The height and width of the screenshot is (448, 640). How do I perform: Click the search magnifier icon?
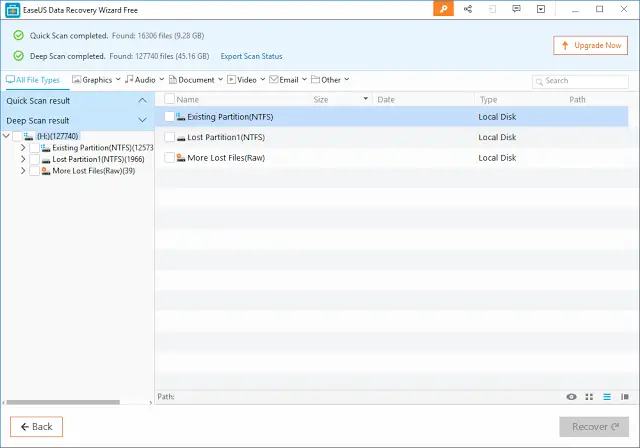[539, 81]
